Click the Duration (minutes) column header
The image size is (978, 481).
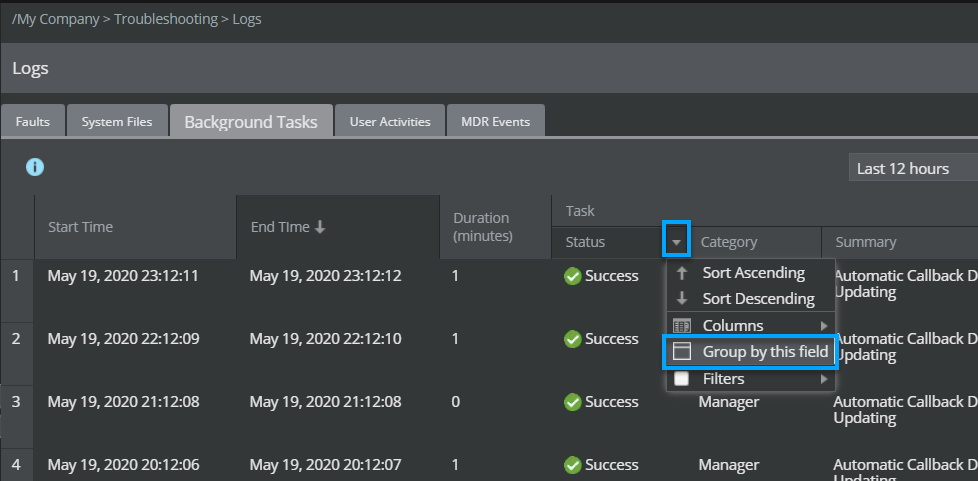coord(496,227)
